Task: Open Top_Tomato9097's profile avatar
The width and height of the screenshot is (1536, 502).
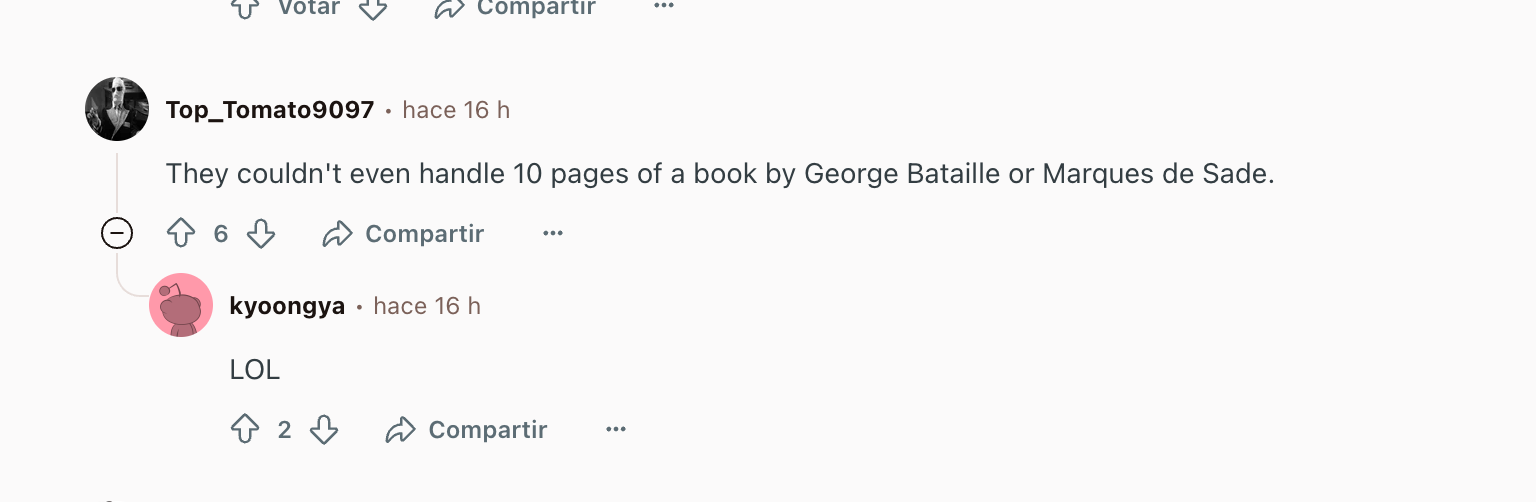Action: pos(117,109)
